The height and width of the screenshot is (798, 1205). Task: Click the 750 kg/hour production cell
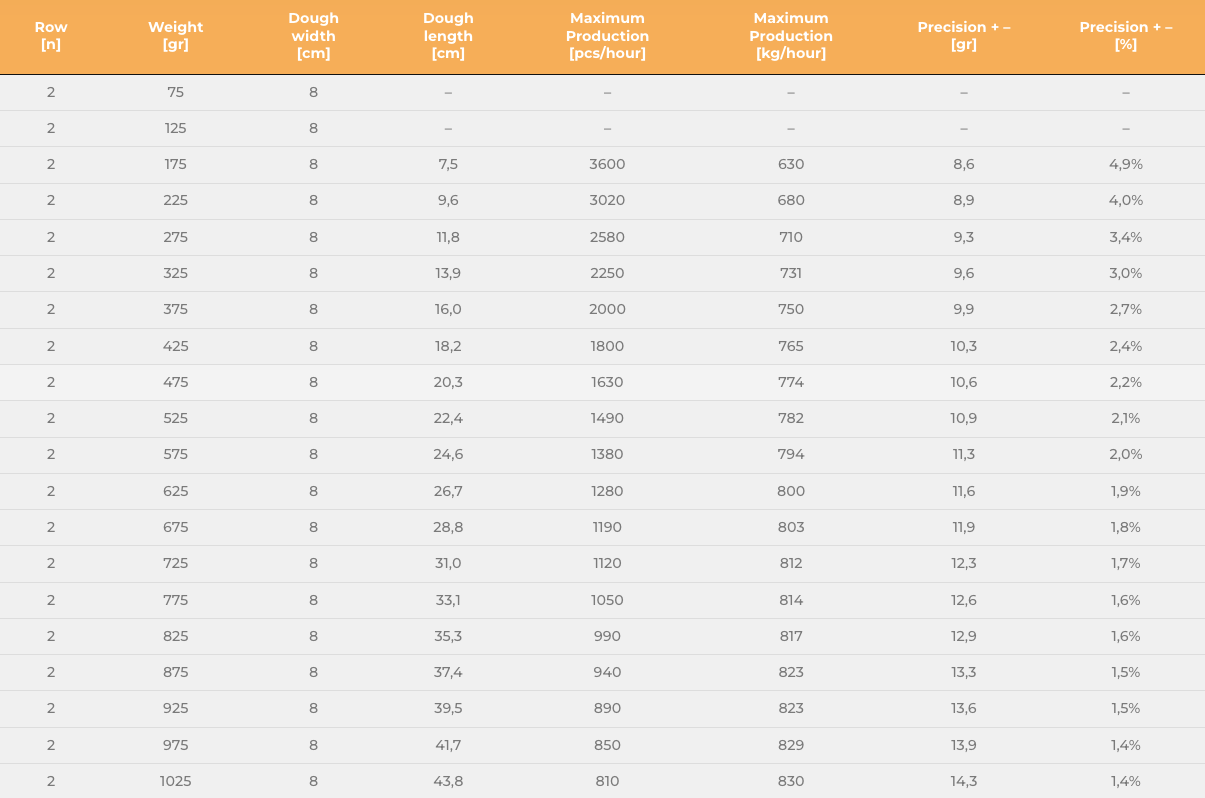pyautogui.click(x=791, y=309)
